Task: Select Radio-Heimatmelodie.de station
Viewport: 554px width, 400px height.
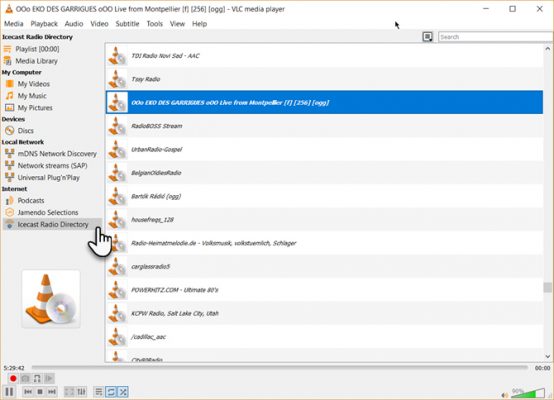Action: 324,243
